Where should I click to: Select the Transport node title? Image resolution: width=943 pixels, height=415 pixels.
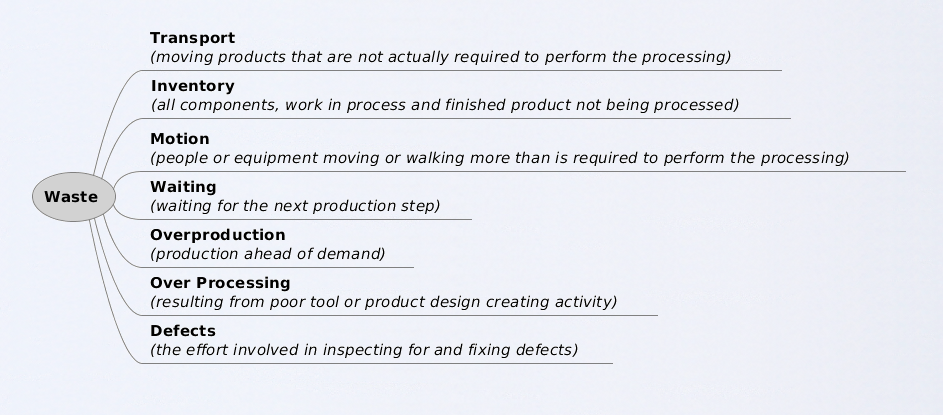[192, 38]
